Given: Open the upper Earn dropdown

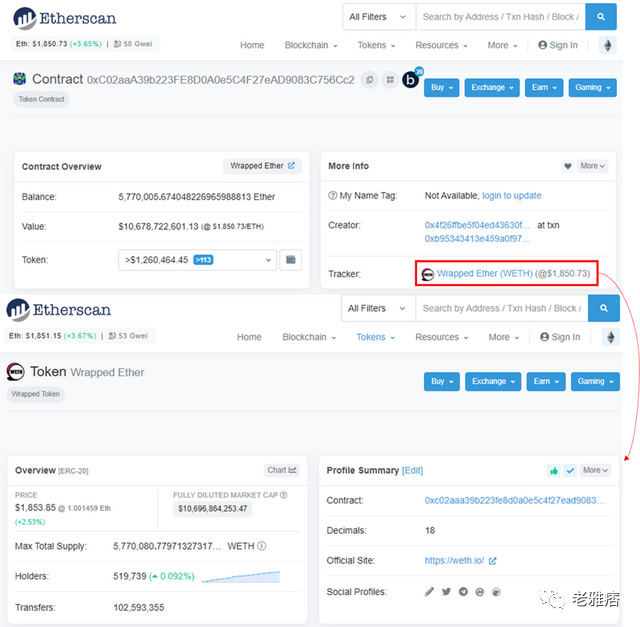Looking at the screenshot, I should 544,87.
